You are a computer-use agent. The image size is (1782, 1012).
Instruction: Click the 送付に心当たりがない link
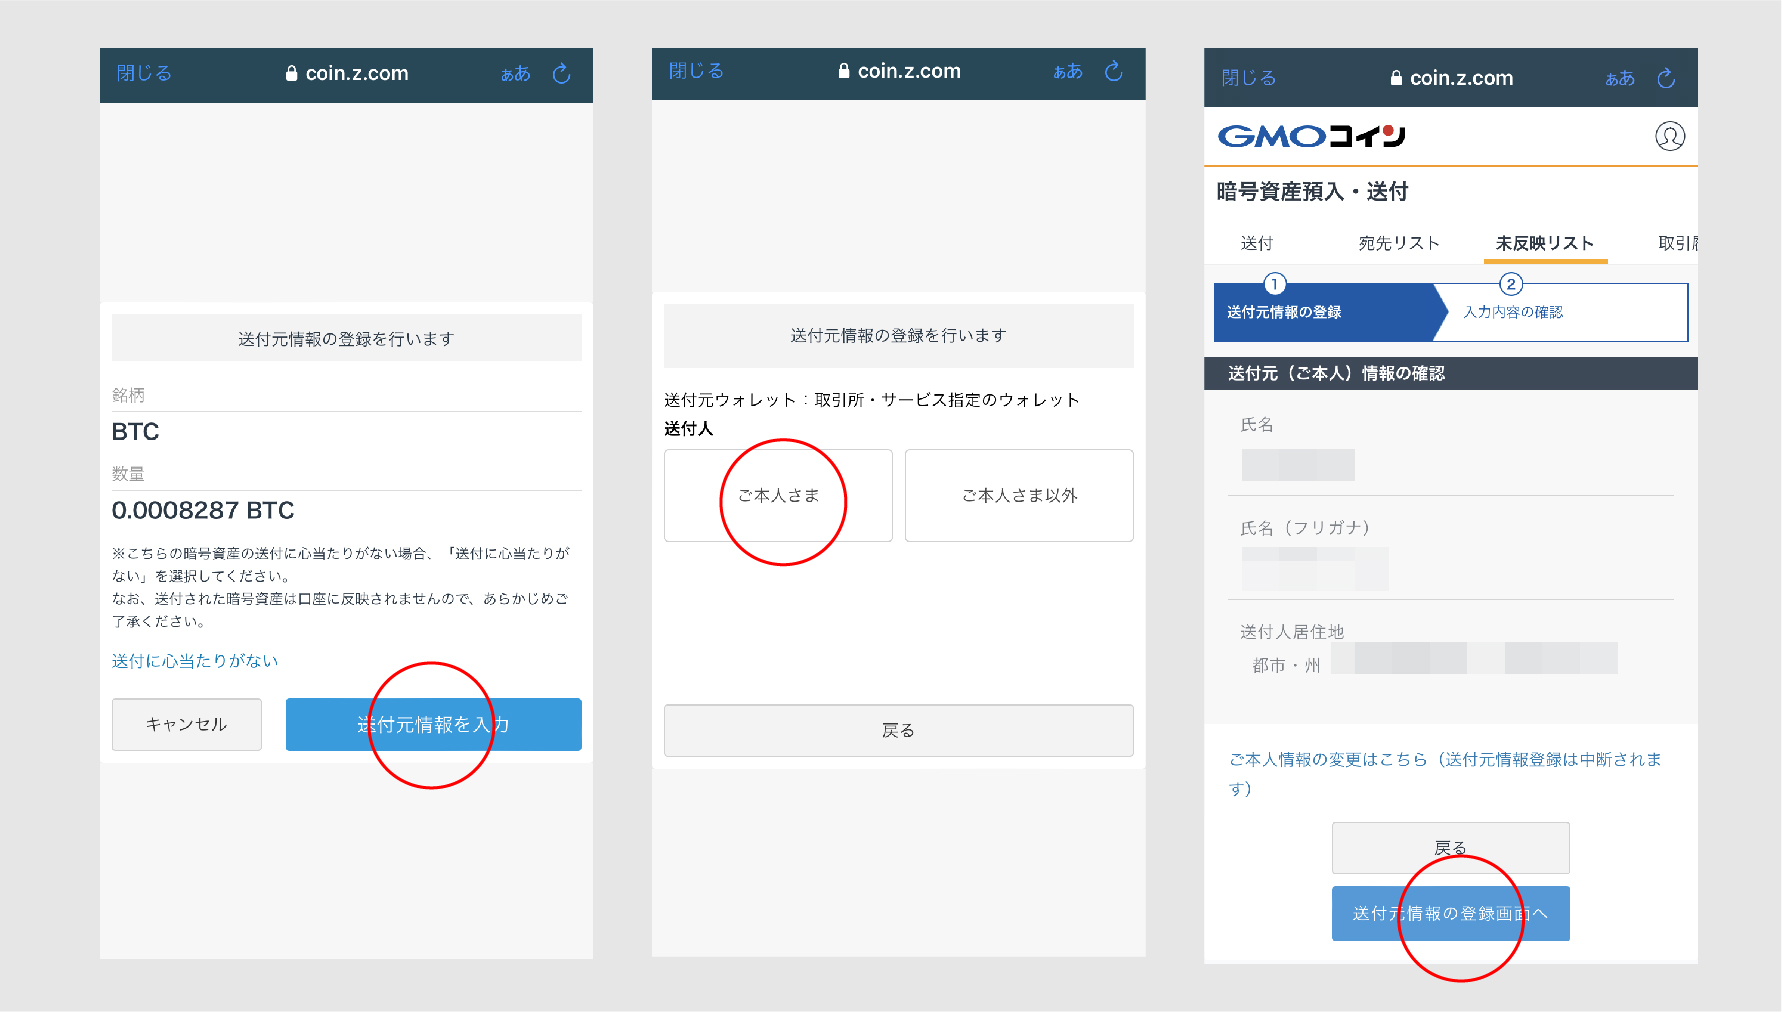[x=195, y=661]
